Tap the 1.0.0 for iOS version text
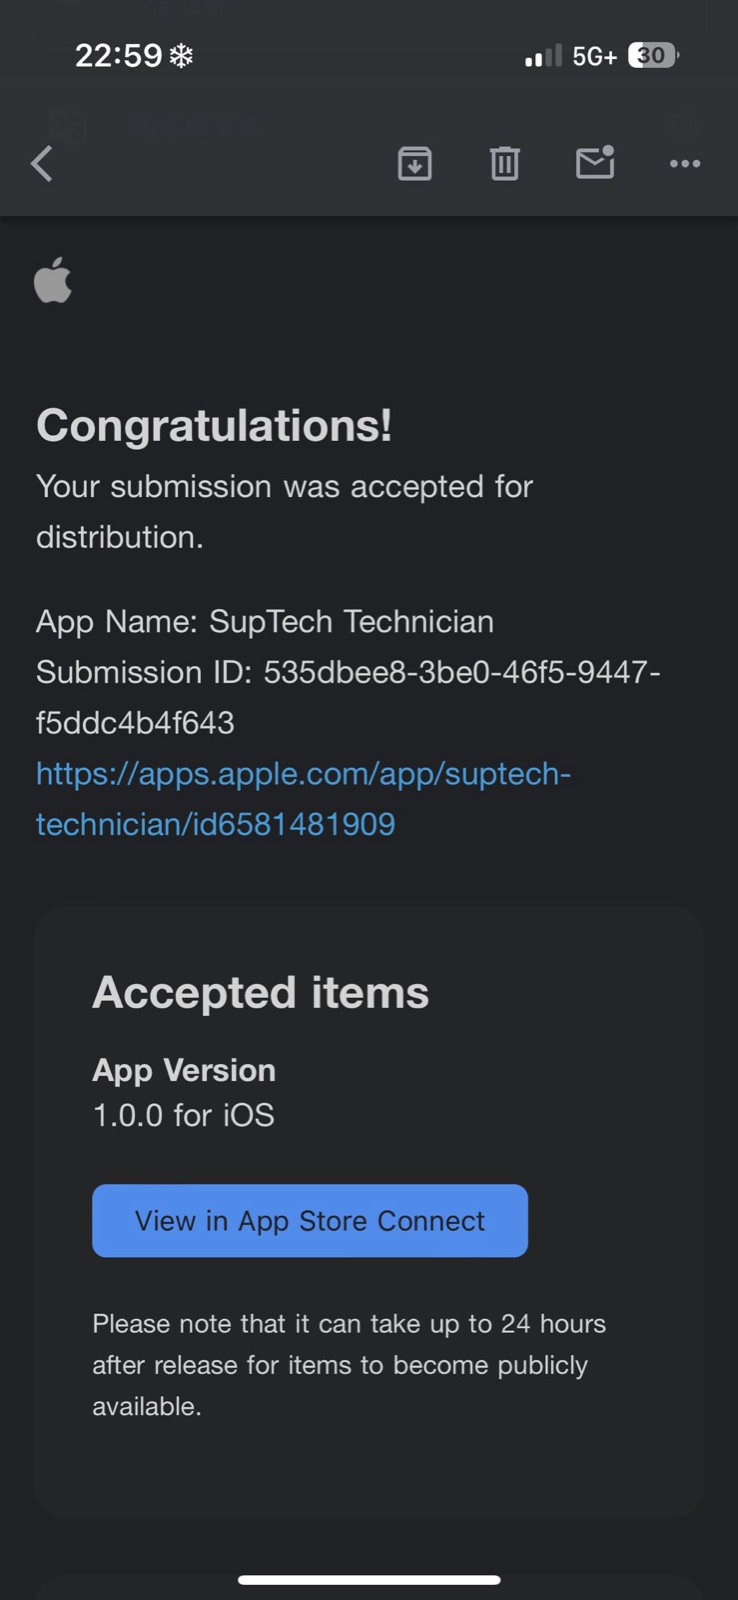The height and width of the screenshot is (1600, 738). click(x=183, y=1115)
